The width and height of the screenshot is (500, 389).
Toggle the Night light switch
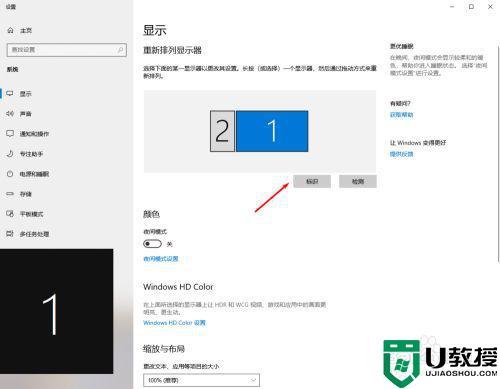coord(152,244)
